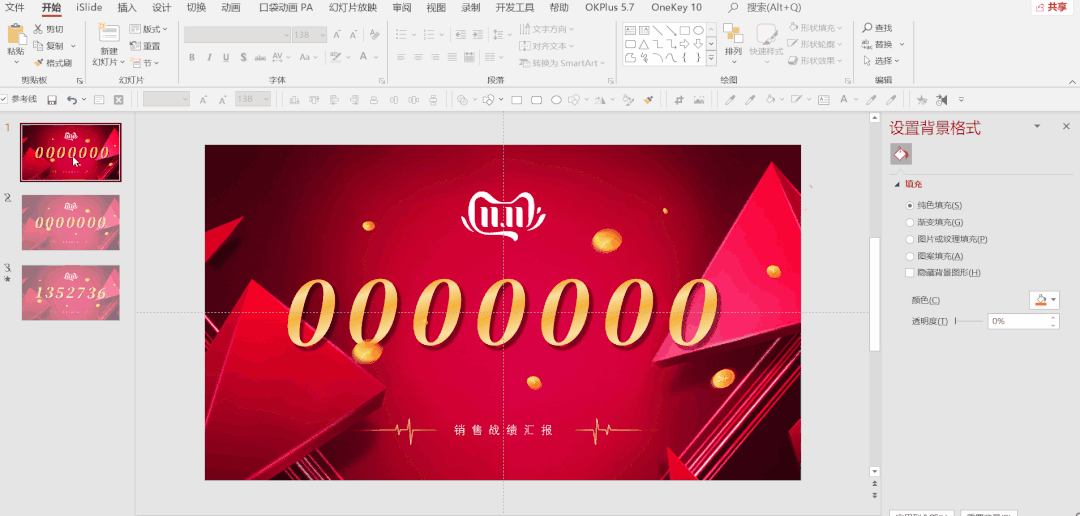This screenshot has width=1080, height=516.
Task: Open the Layout (版式) dropdown
Action: (x=149, y=29)
